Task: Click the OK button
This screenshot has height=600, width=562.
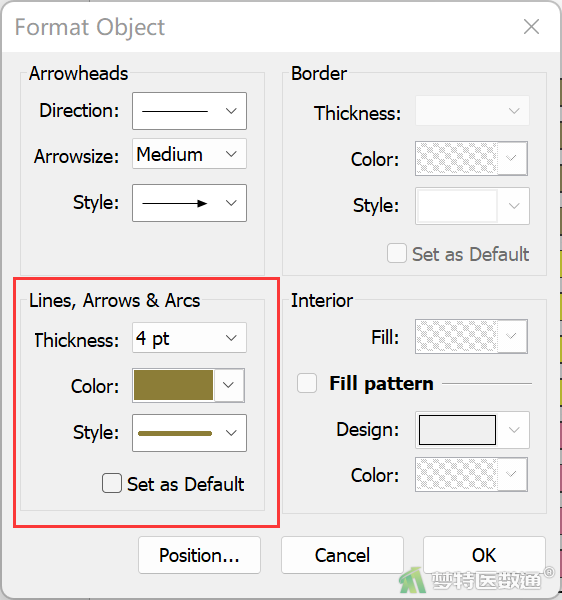Action: (x=484, y=555)
